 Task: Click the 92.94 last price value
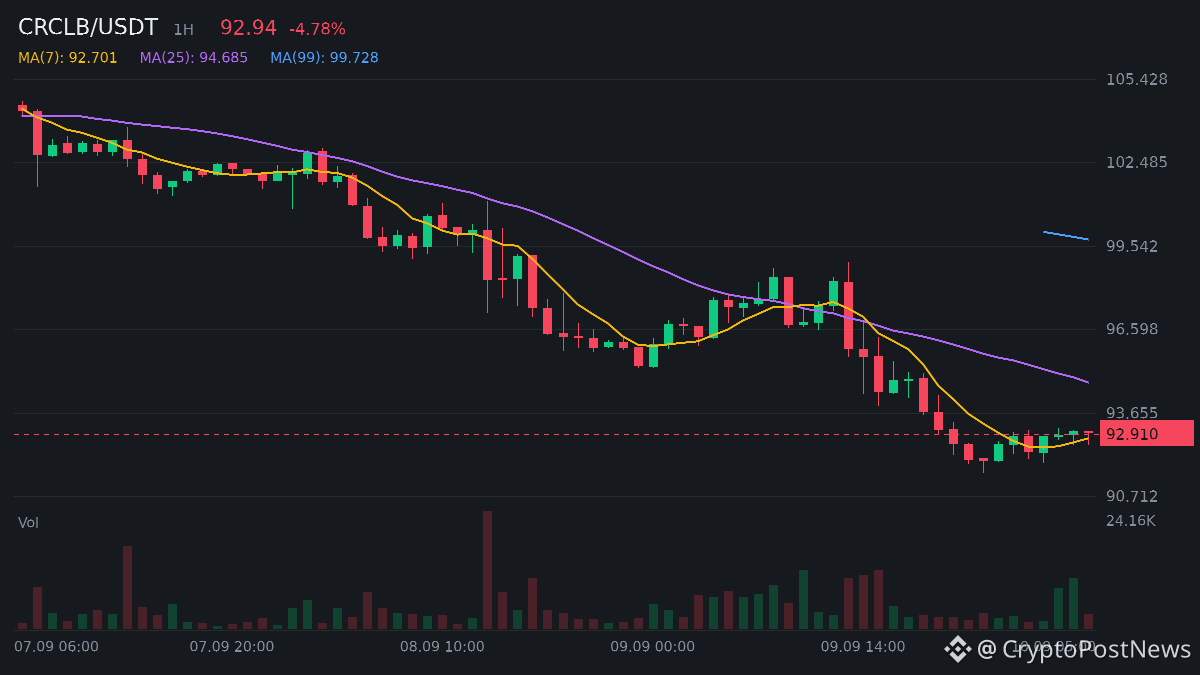point(248,28)
